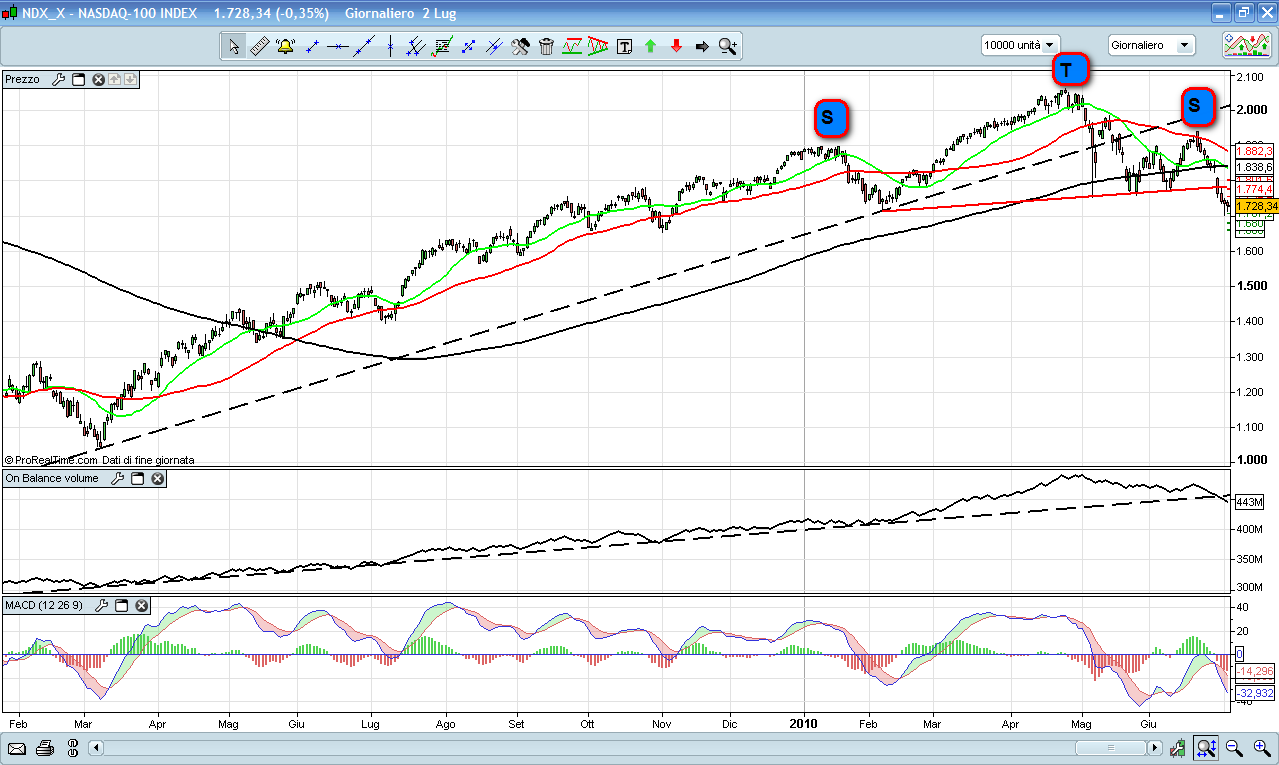1279x765 pixels.
Task: Toggle MACD panel window mode icon
Action: (x=122, y=606)
